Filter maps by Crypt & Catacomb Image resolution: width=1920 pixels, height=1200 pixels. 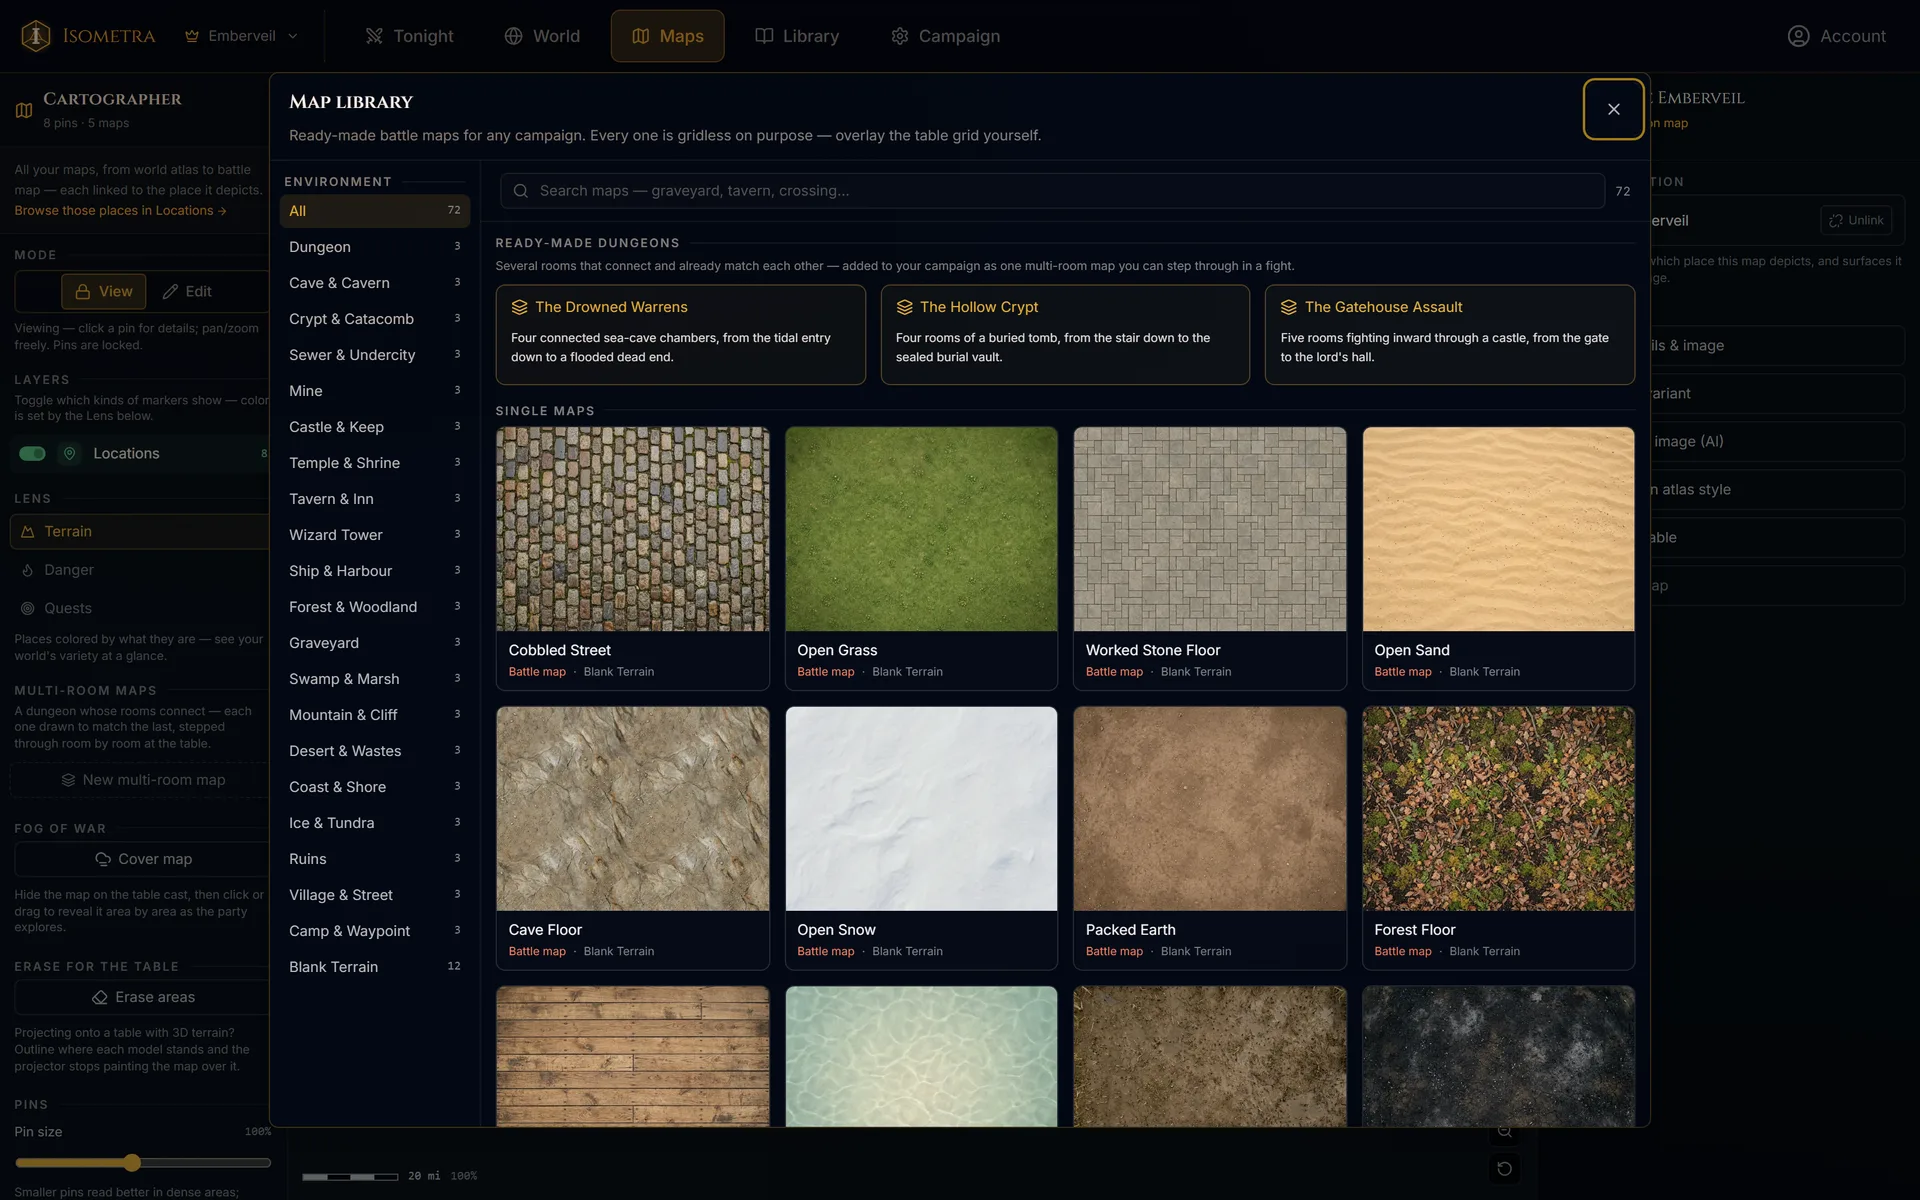pos(375,319)
